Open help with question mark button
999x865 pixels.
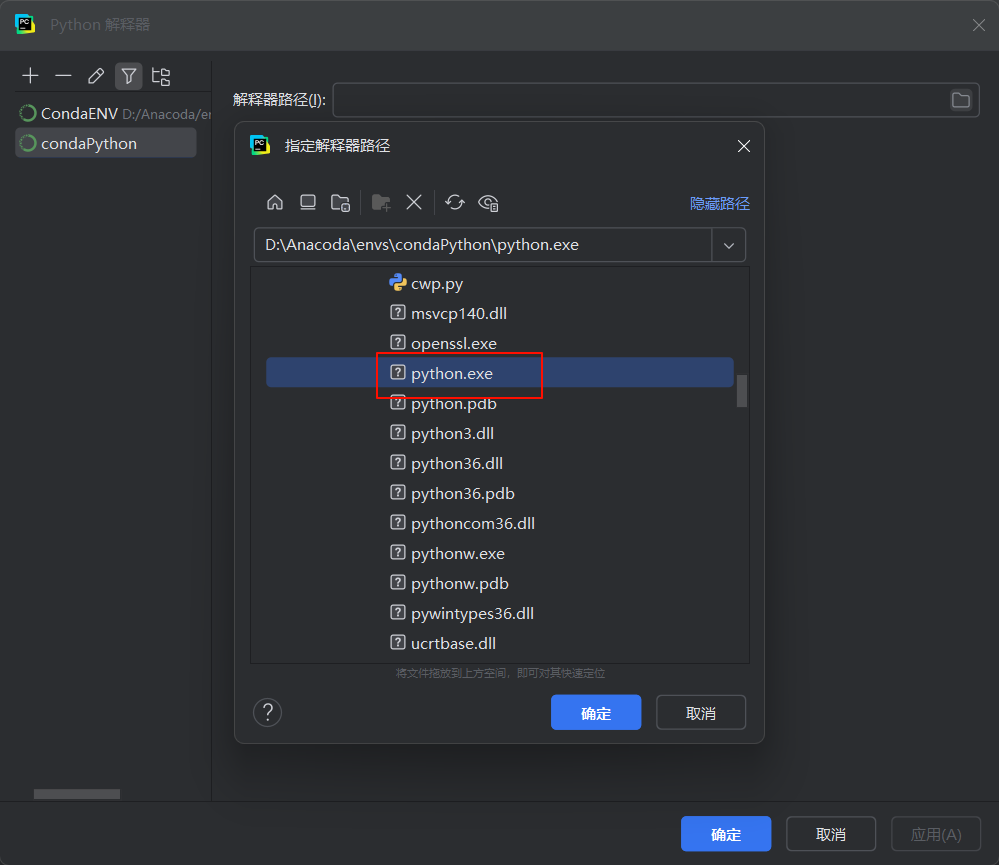click(x=268, y=712)
